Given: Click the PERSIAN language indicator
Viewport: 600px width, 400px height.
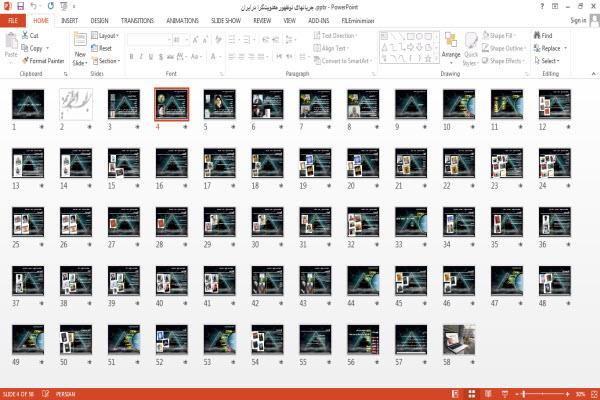Looking at the screenshot, I should point(65,394).
